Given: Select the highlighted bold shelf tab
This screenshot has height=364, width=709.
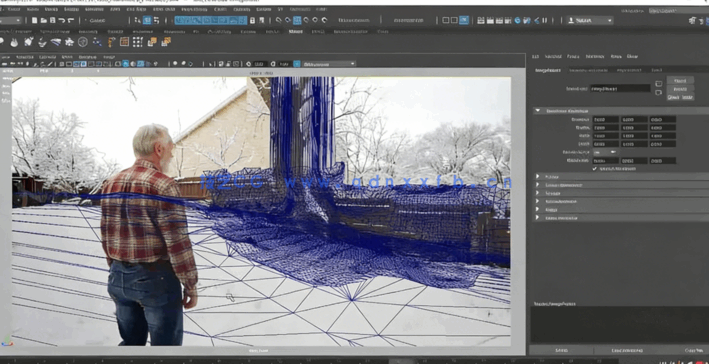Looking at the screenshot, I should pyautogui.click(x=295, y=32).
